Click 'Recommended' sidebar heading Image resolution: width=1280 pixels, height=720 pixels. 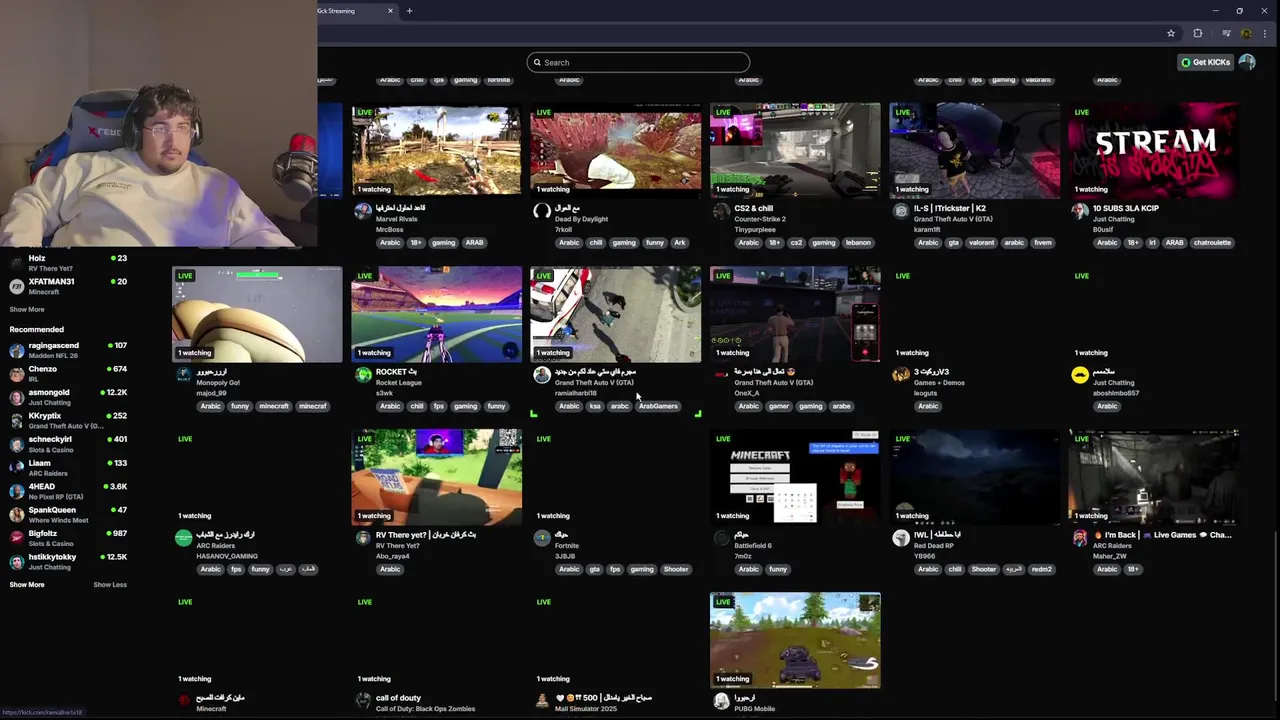click(x=36, y=329)
